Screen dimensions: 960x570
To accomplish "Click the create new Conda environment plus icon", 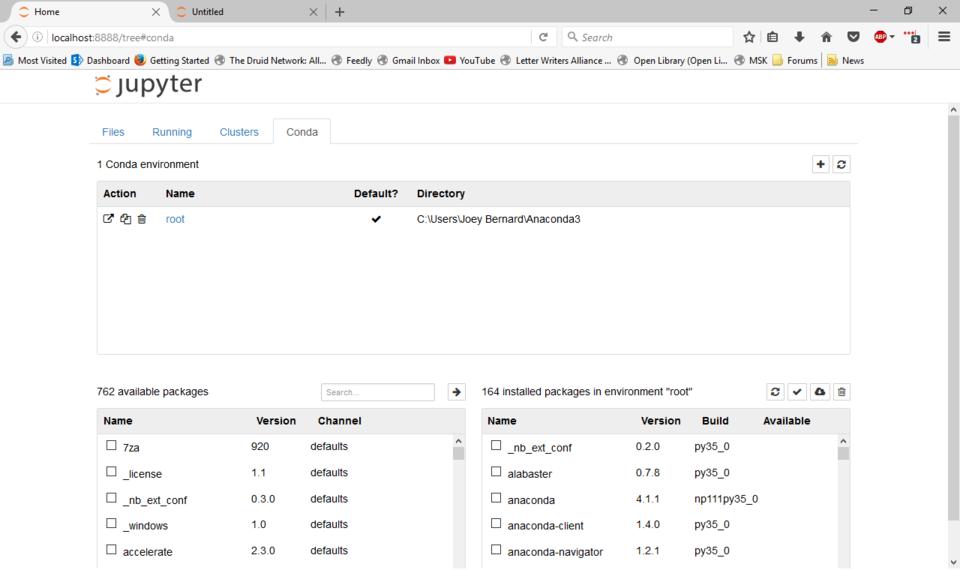I will [820, 165].
